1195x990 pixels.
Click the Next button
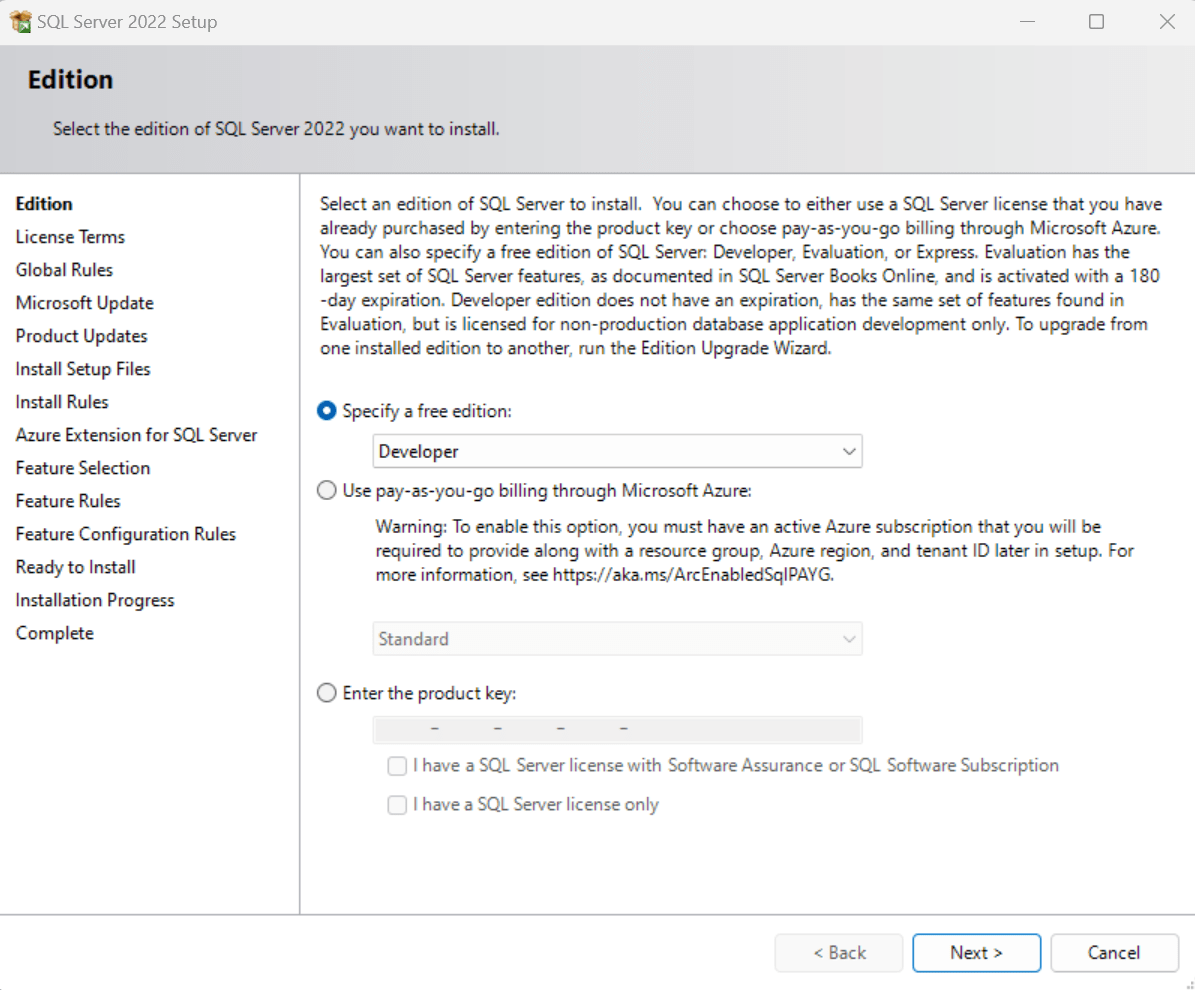[x=976, y=953]
